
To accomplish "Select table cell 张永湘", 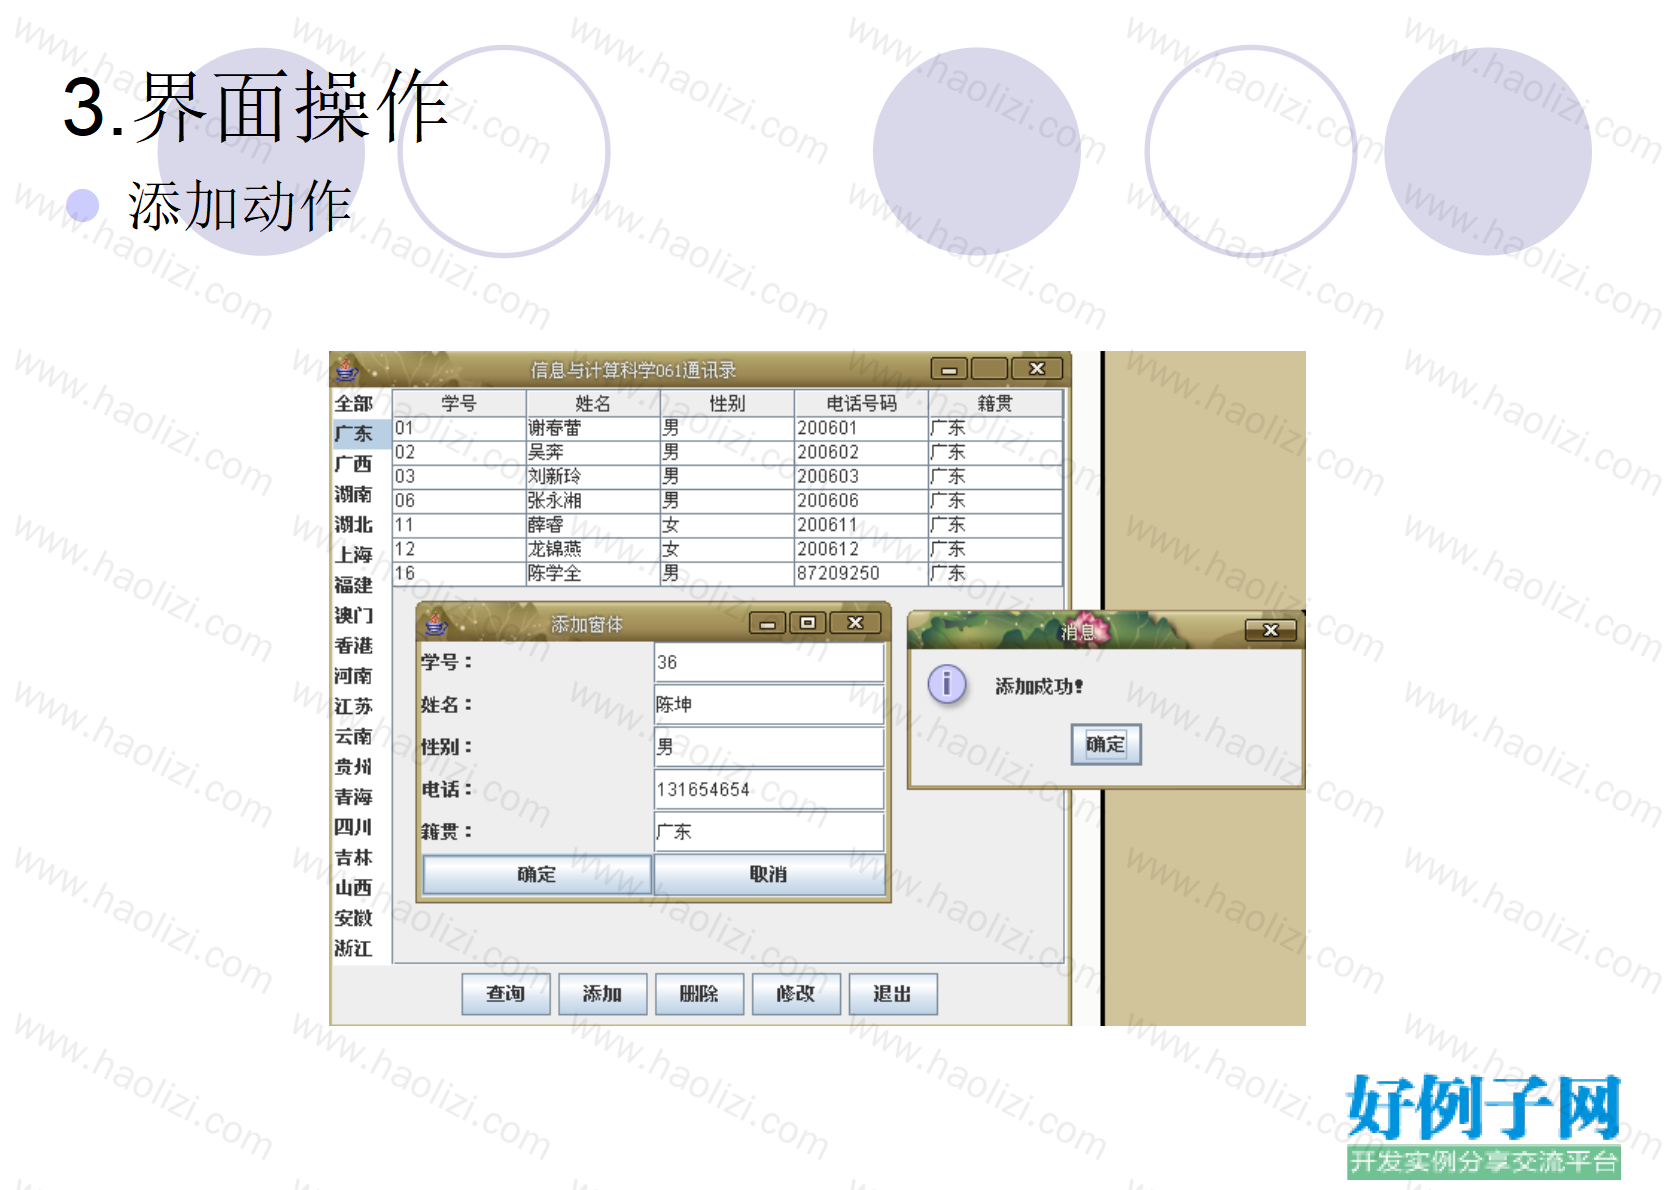I will 593,500.
